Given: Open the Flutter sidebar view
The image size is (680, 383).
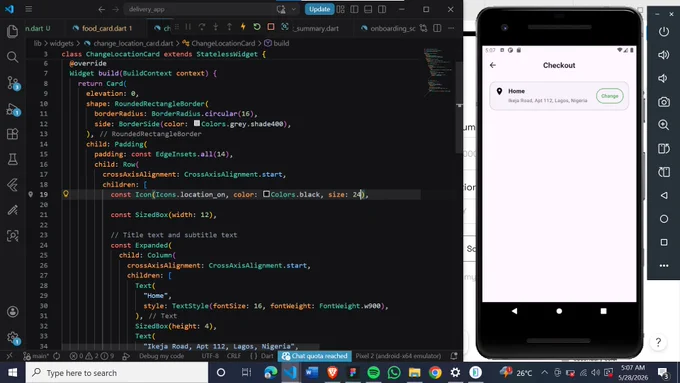Looking at the screenshot, I should pos(12,185).
